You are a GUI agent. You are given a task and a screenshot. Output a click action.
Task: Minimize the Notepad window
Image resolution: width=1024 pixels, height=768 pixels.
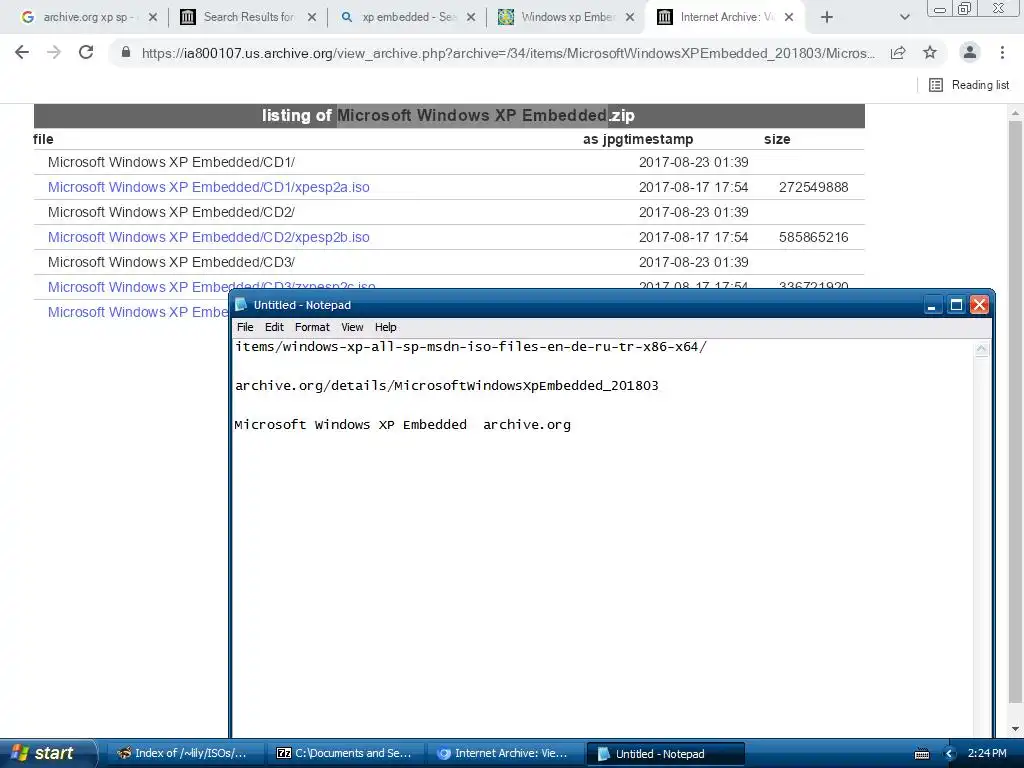click(x=932, y=305)
